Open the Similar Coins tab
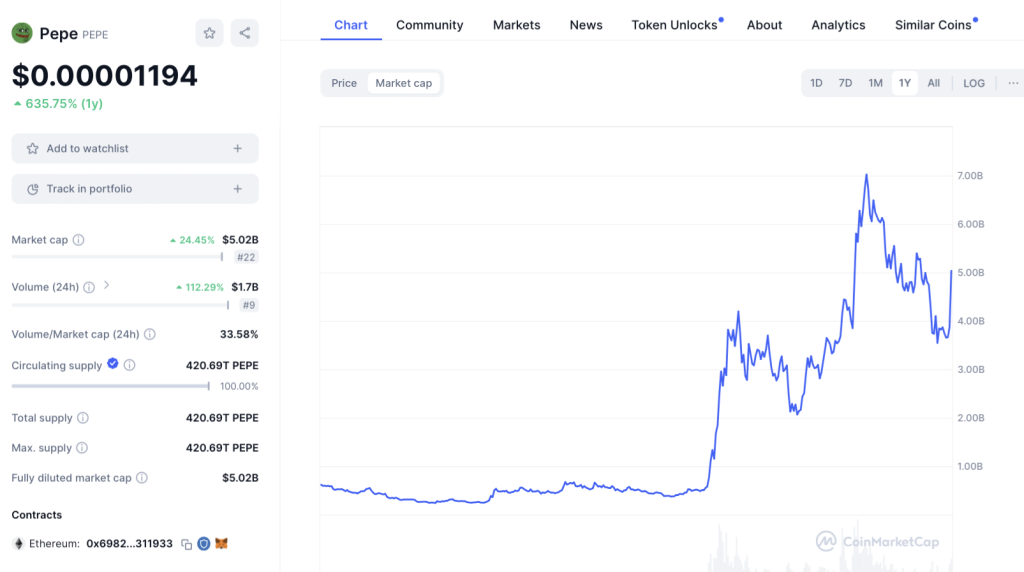Screen dimensions: 1024x572 point(933,25)
